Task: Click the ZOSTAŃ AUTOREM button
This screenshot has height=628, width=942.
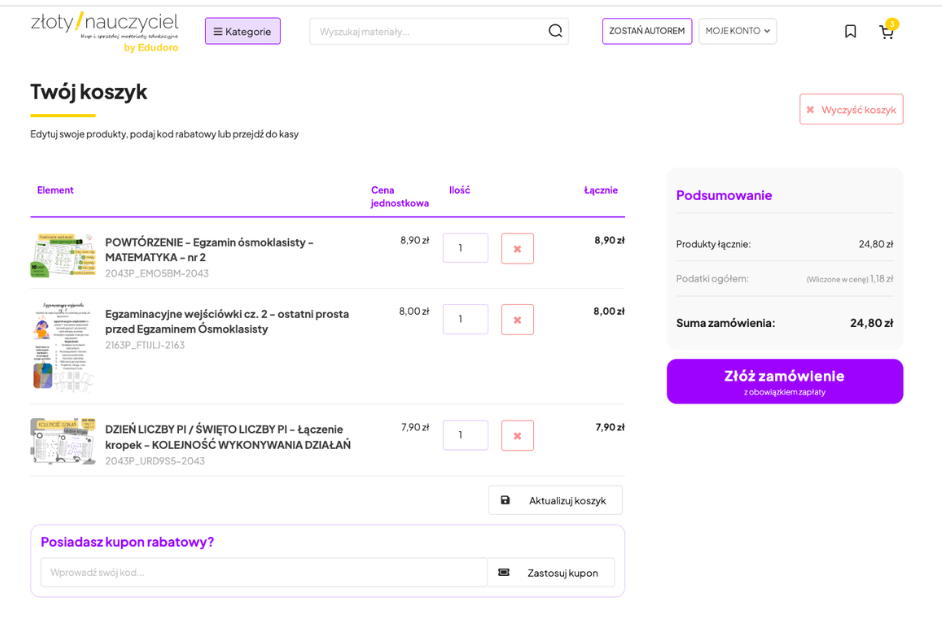Action: click(647, 31)
